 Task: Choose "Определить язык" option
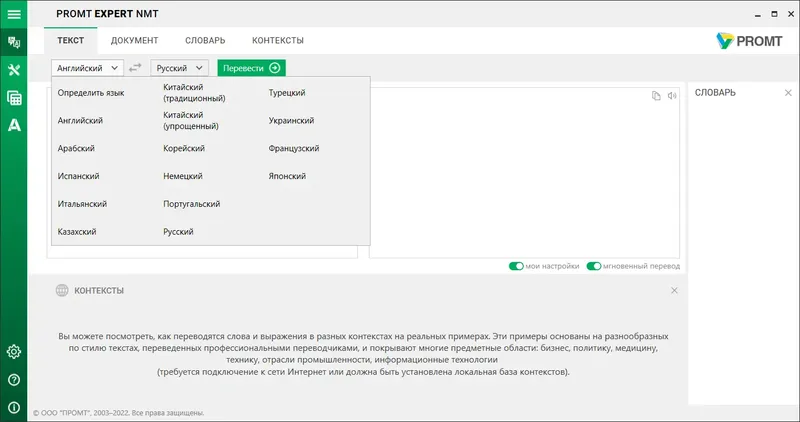91,93
